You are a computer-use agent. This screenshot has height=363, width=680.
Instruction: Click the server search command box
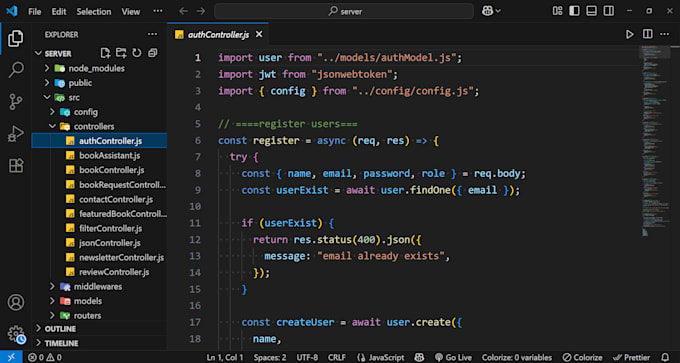click(344, 11)
